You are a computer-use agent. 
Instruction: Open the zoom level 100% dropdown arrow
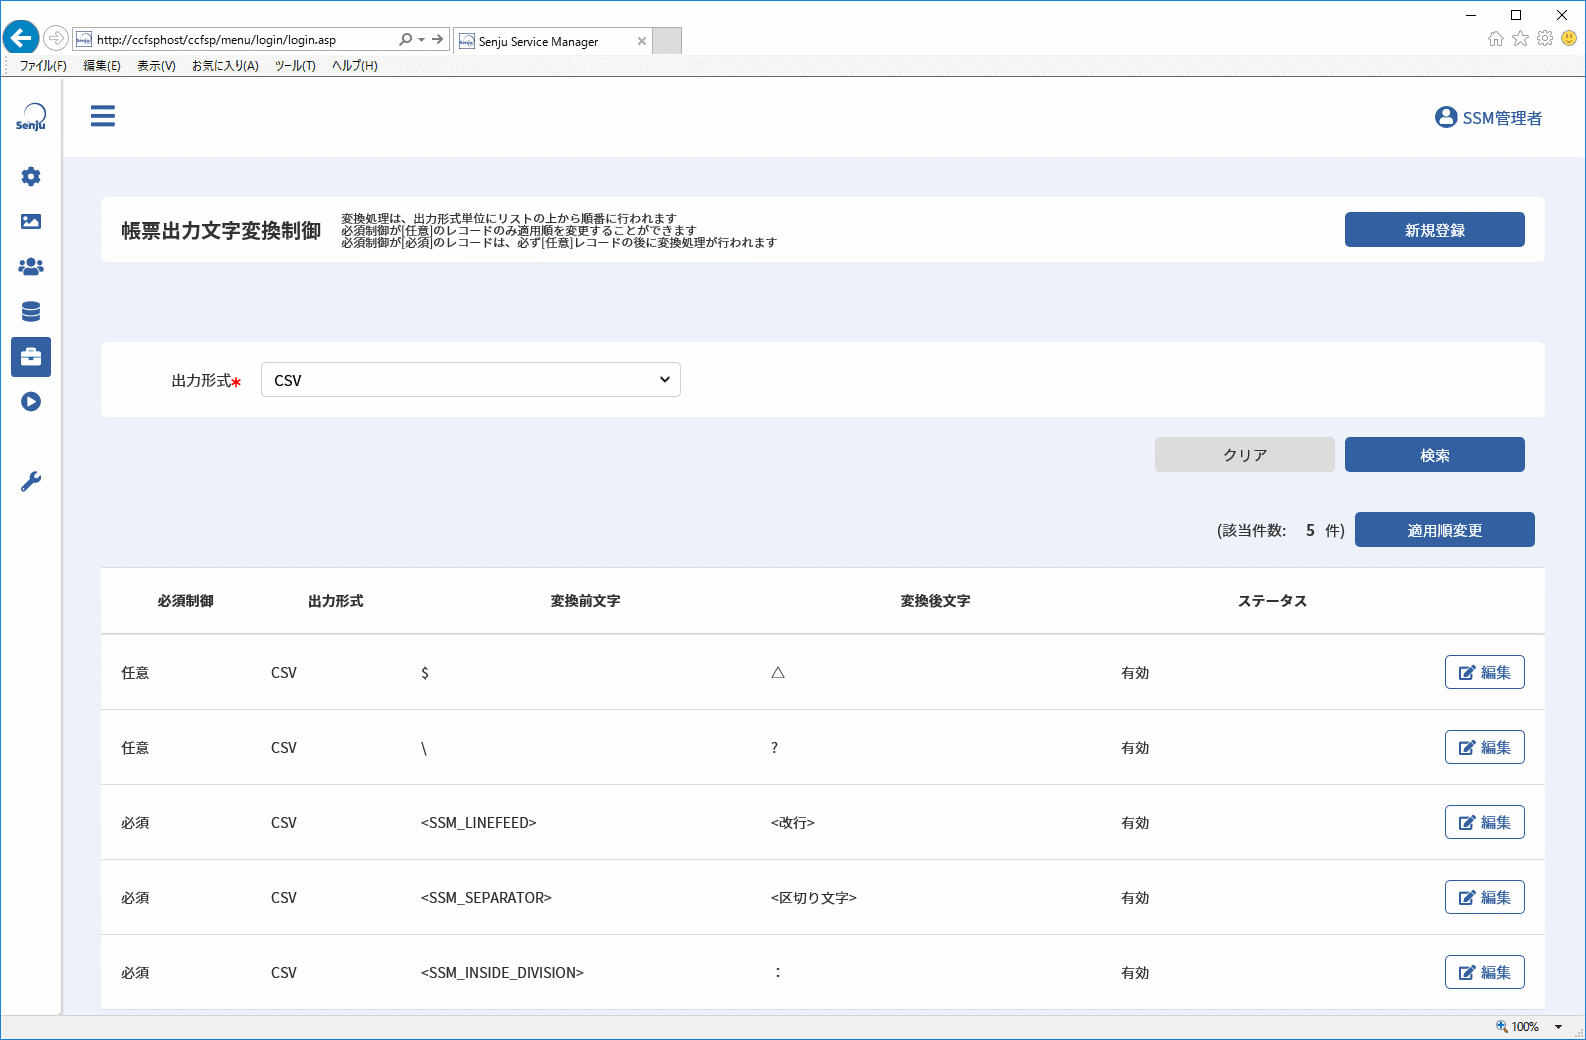pyautogui.click(x=1558, y=1027)
